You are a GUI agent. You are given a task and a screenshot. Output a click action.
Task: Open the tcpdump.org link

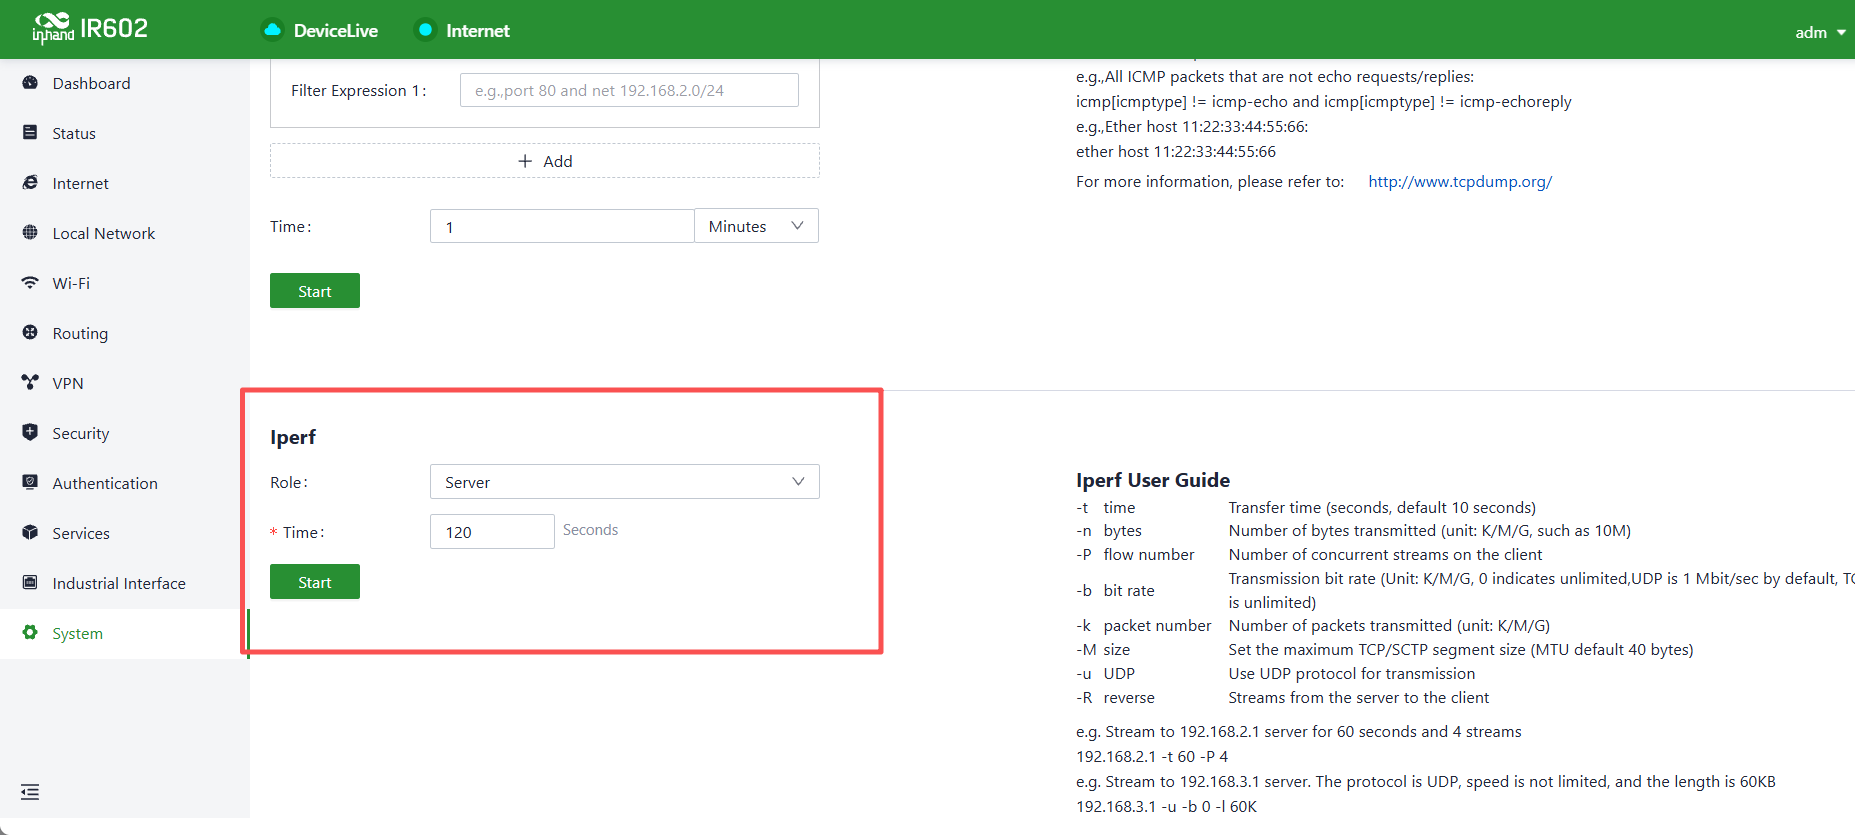pos(1460,181)
